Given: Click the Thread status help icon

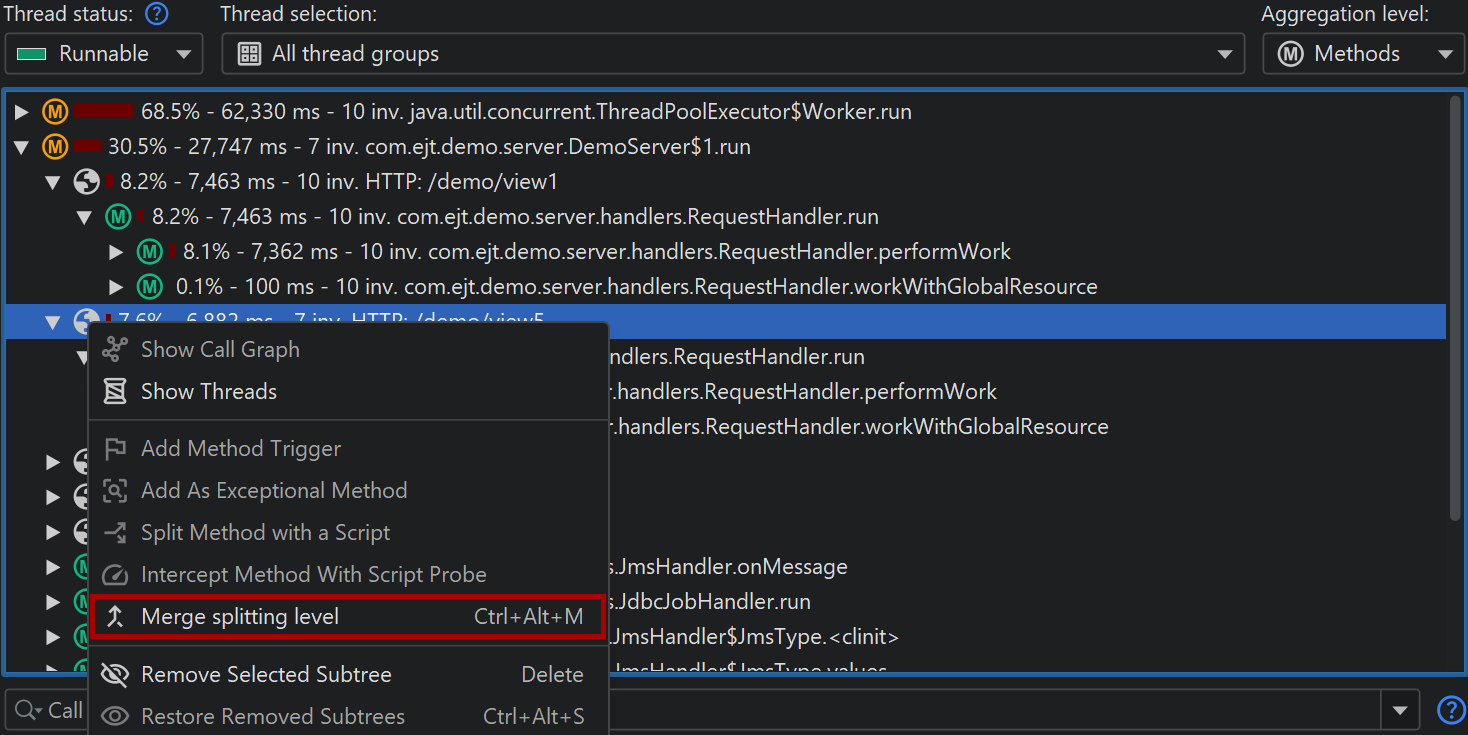Looking at the screenshot, I should click(x=156, y=14).
